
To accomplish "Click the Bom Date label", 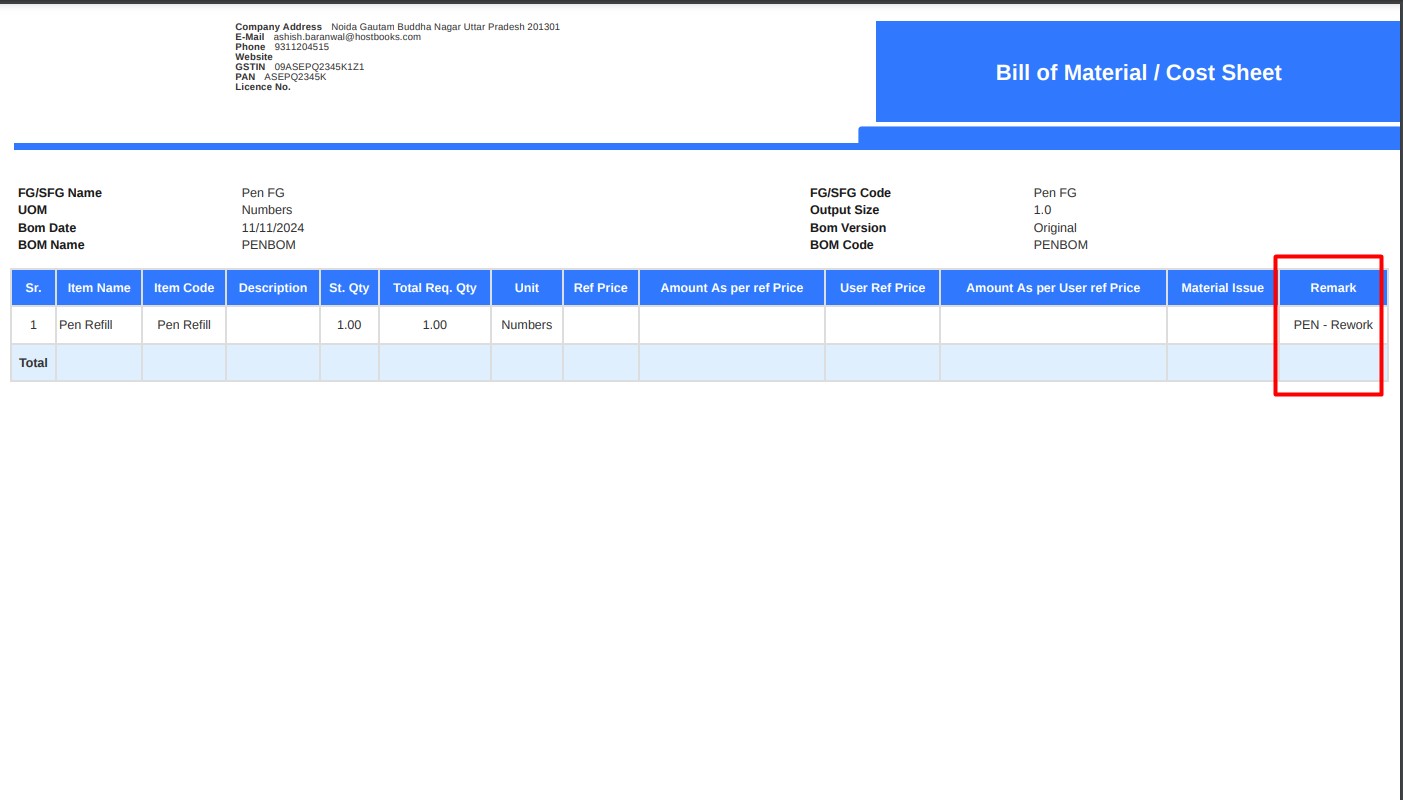I will click(x=47, y=228).
